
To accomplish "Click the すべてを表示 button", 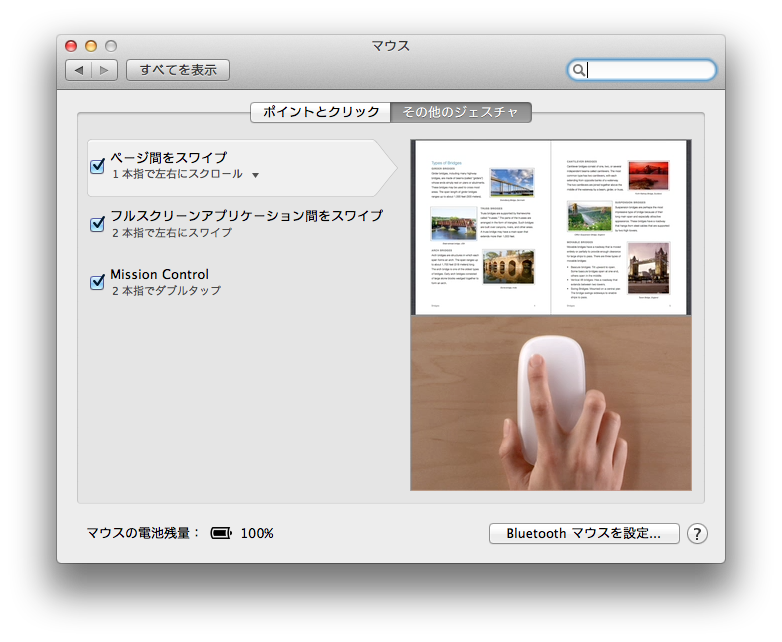I will click(178, 70).
